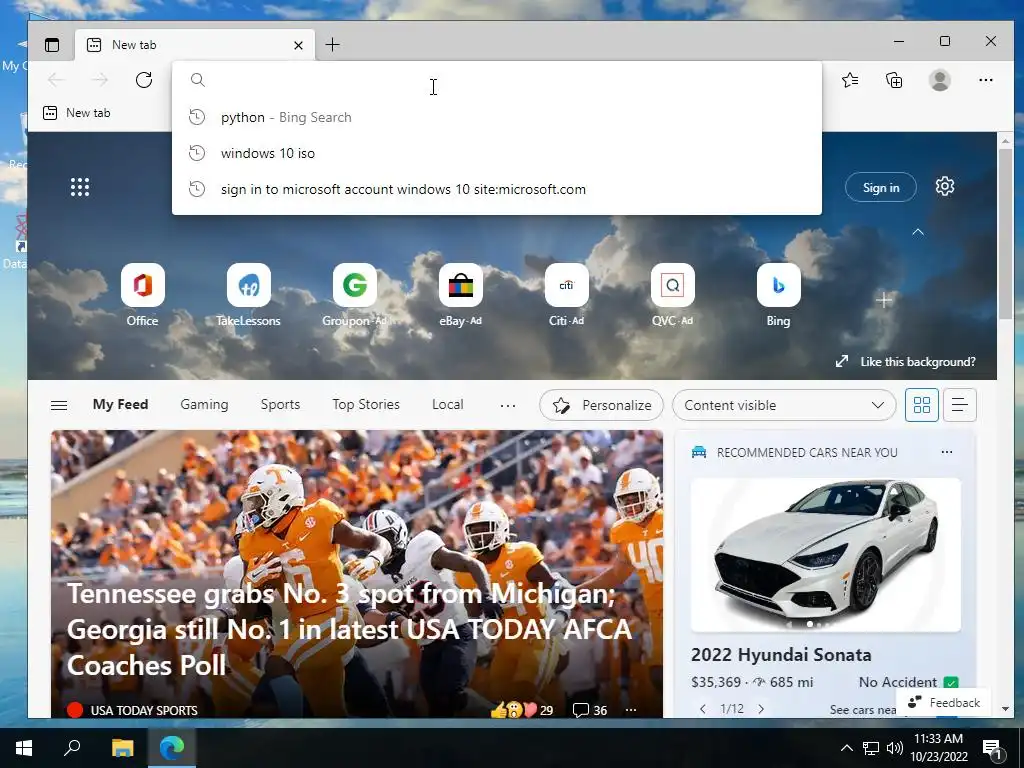Switch to list view layout
The height and width of the screenshot is (768, 1024).
[x=959, y=405]
